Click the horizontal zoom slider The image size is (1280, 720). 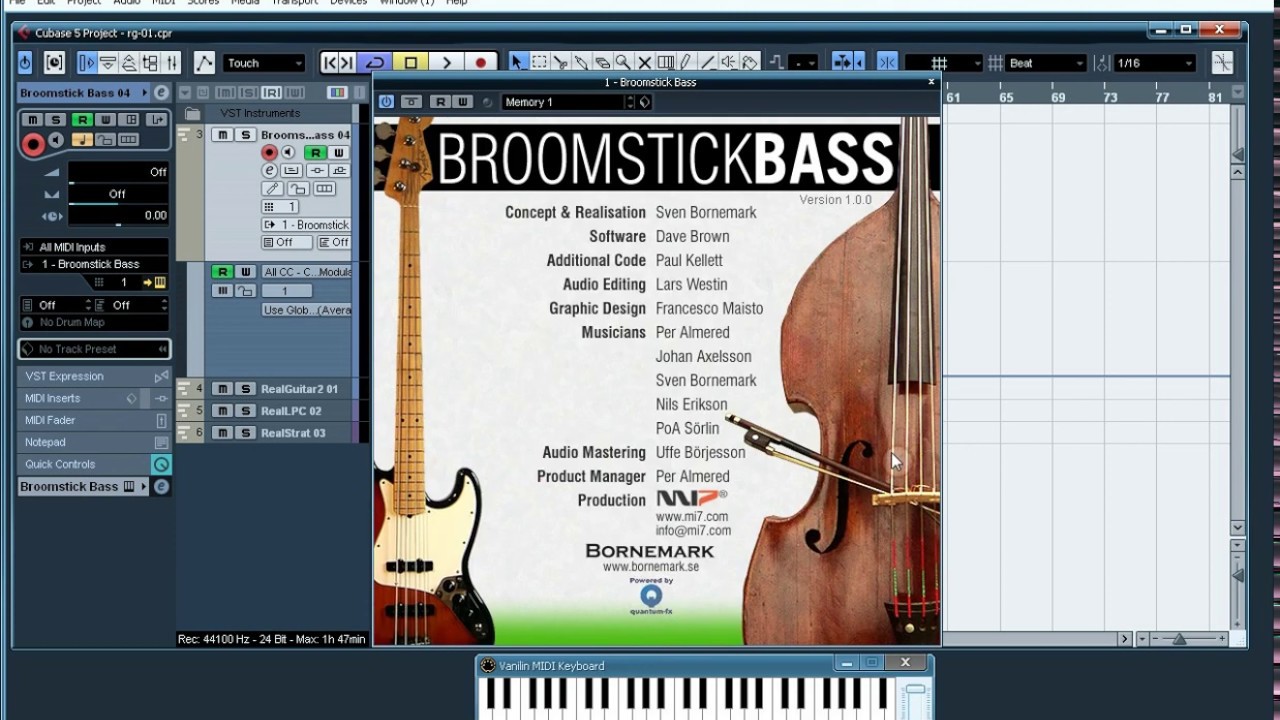pos(1187,638)
